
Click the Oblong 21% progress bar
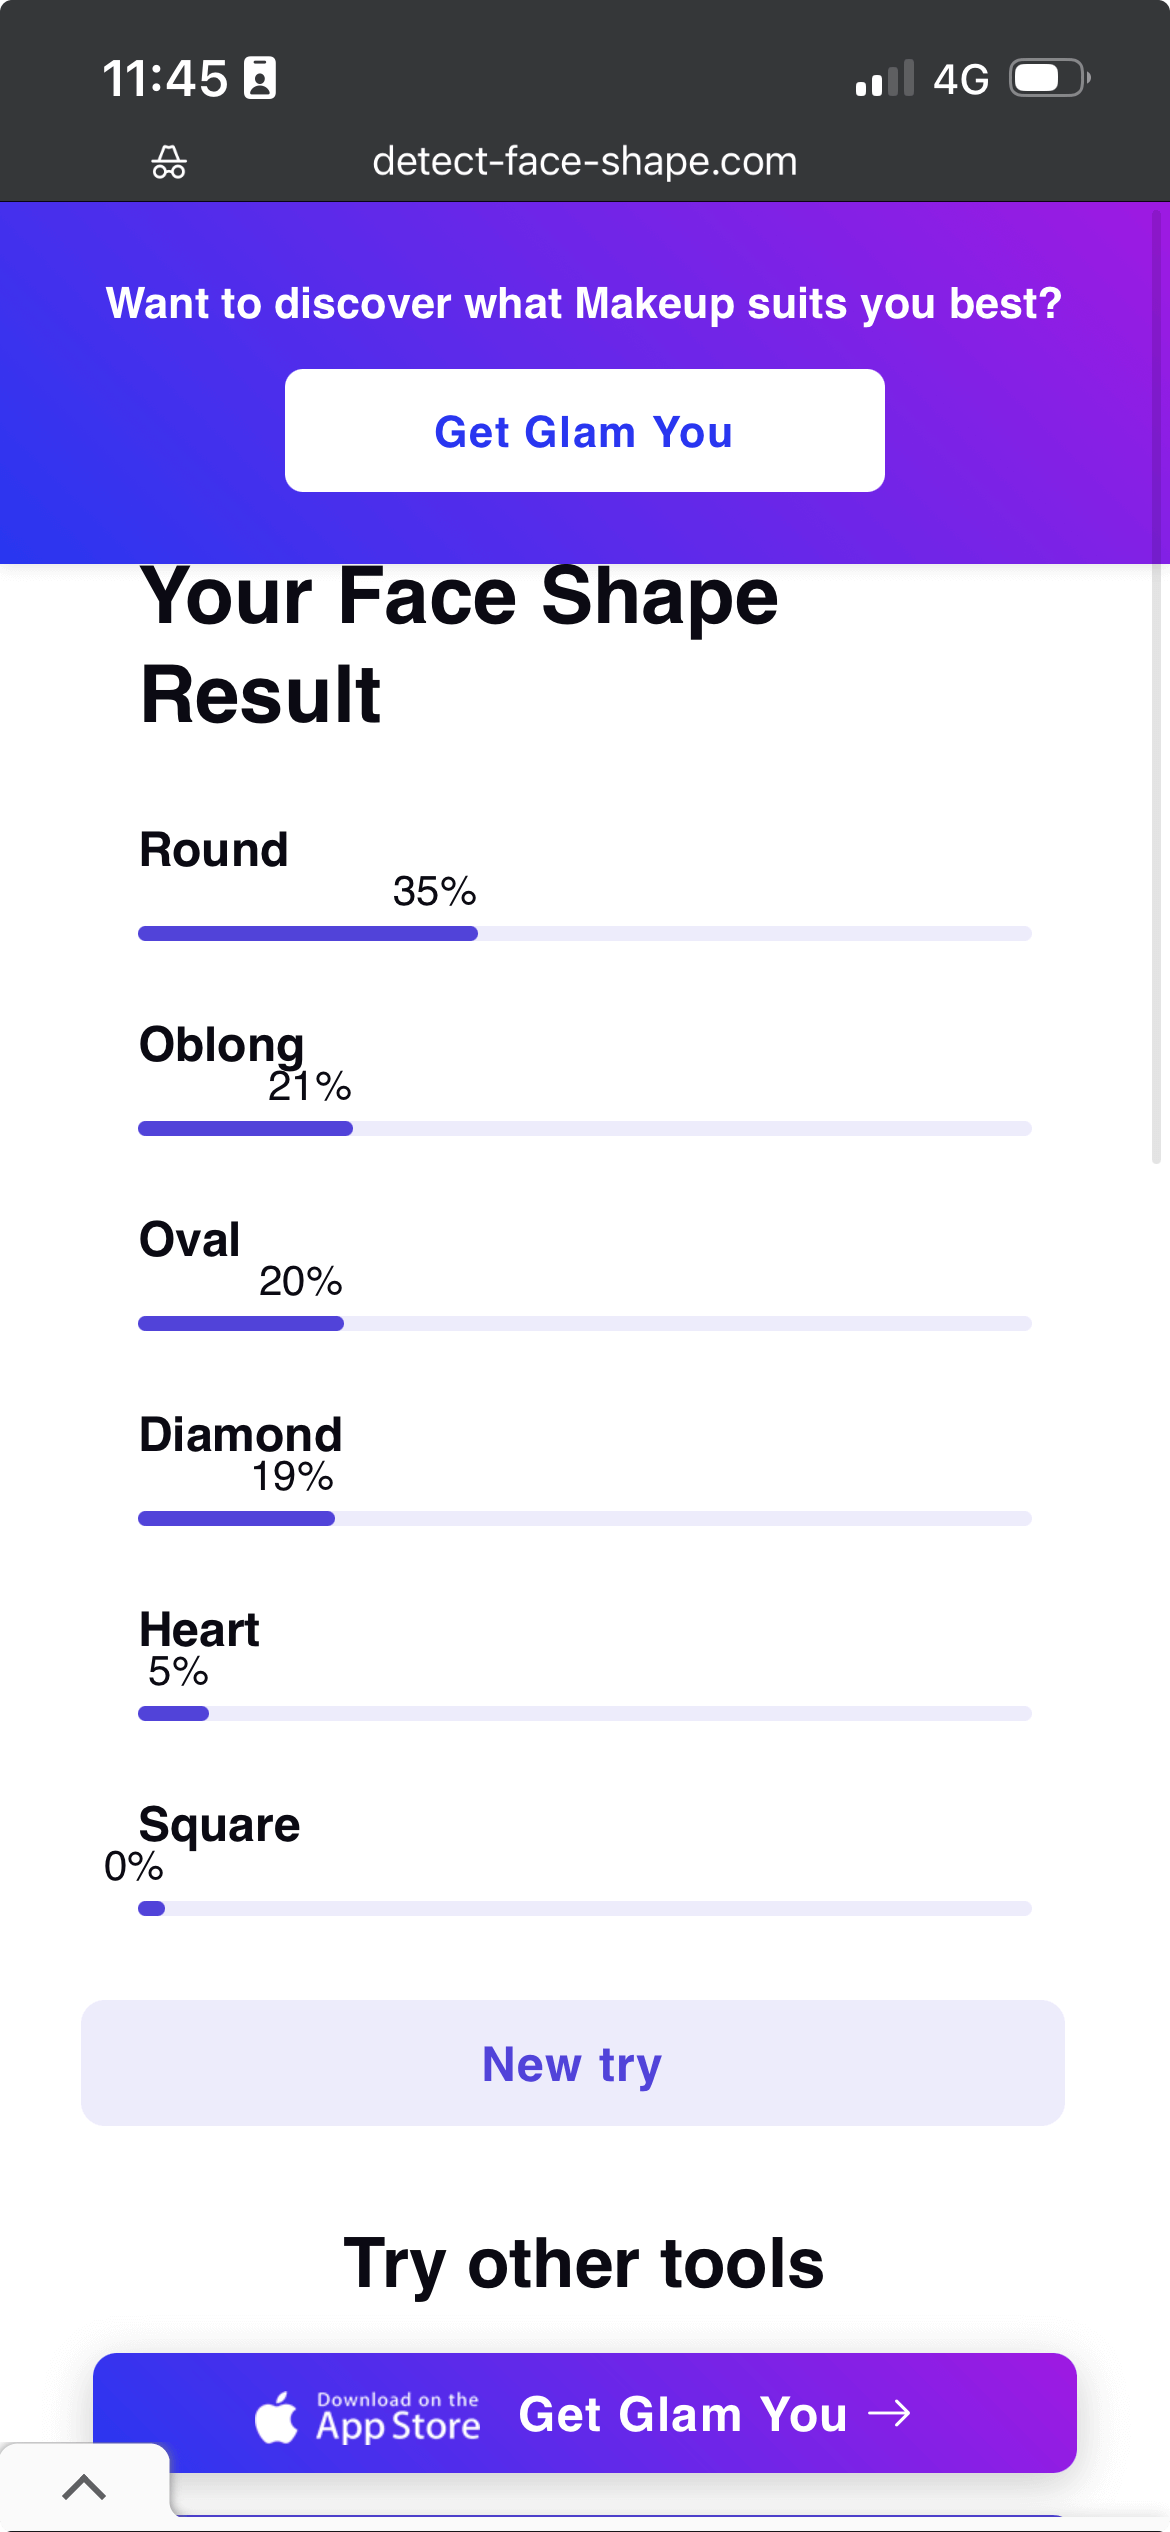(584, 1129)
